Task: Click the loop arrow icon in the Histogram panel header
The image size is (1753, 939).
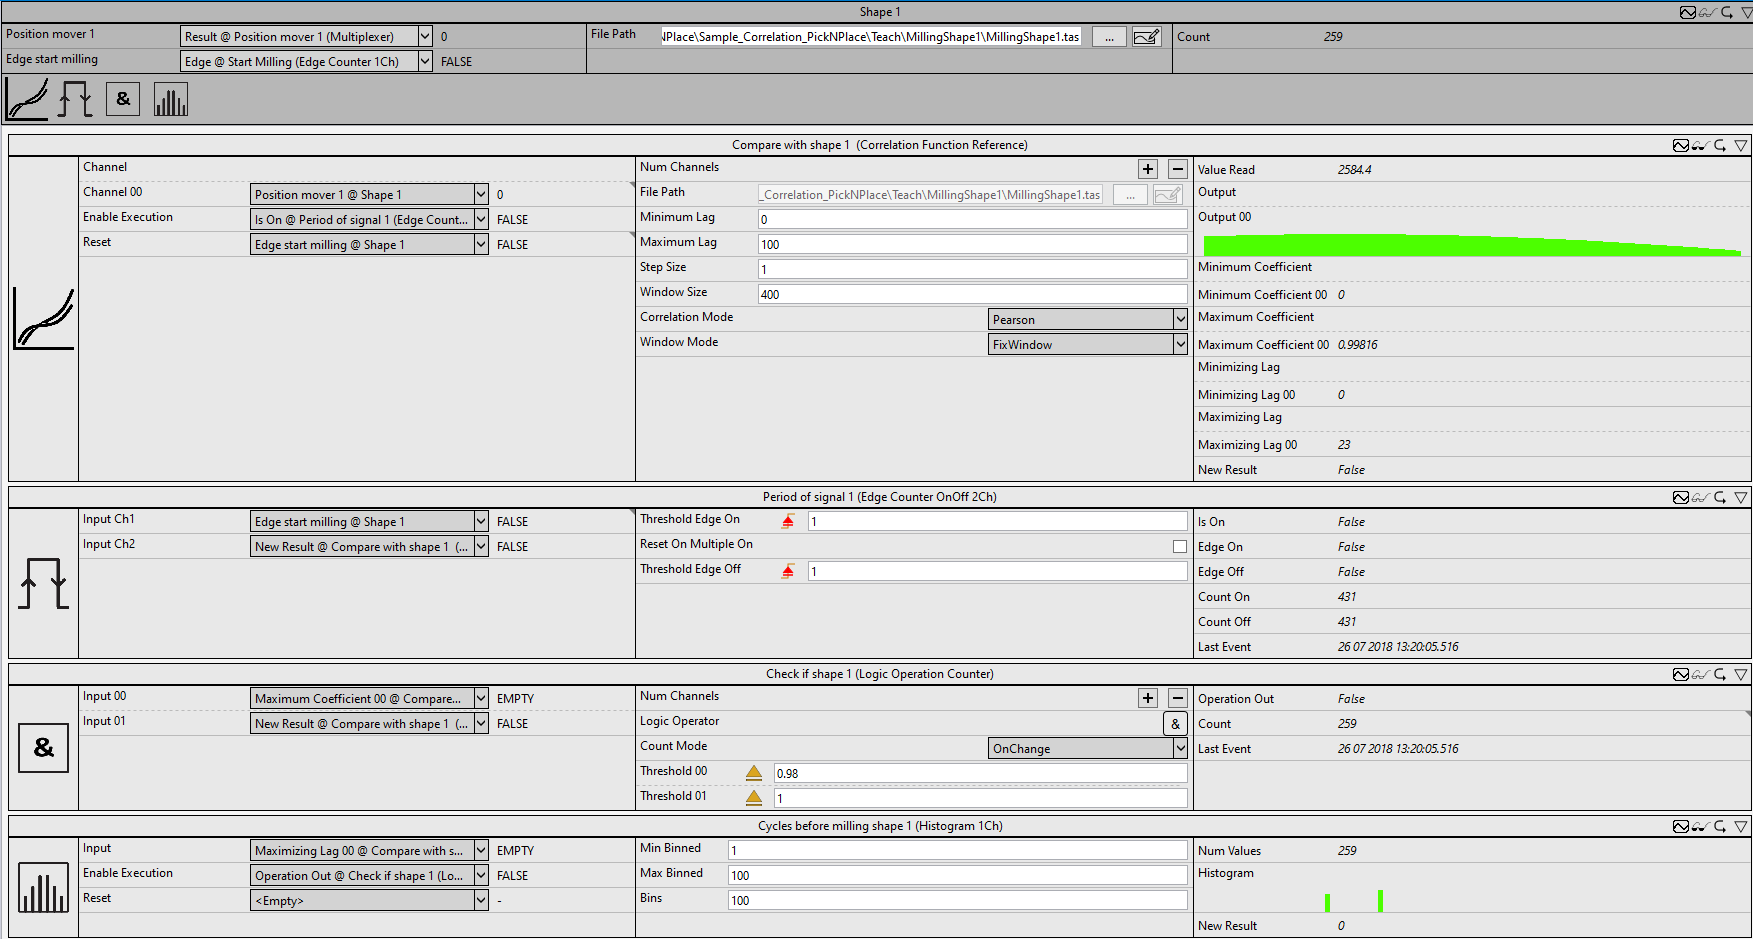Action: pos(1721,826)
